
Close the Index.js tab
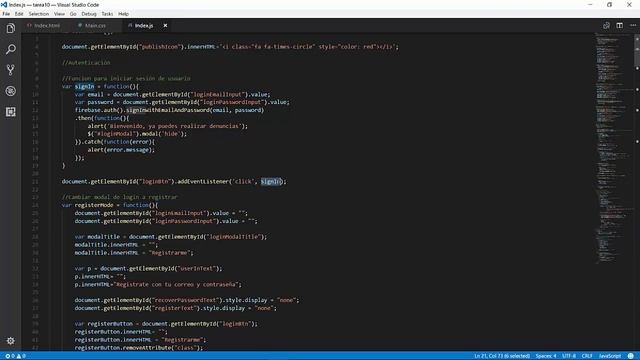click(x=165, y=25)
